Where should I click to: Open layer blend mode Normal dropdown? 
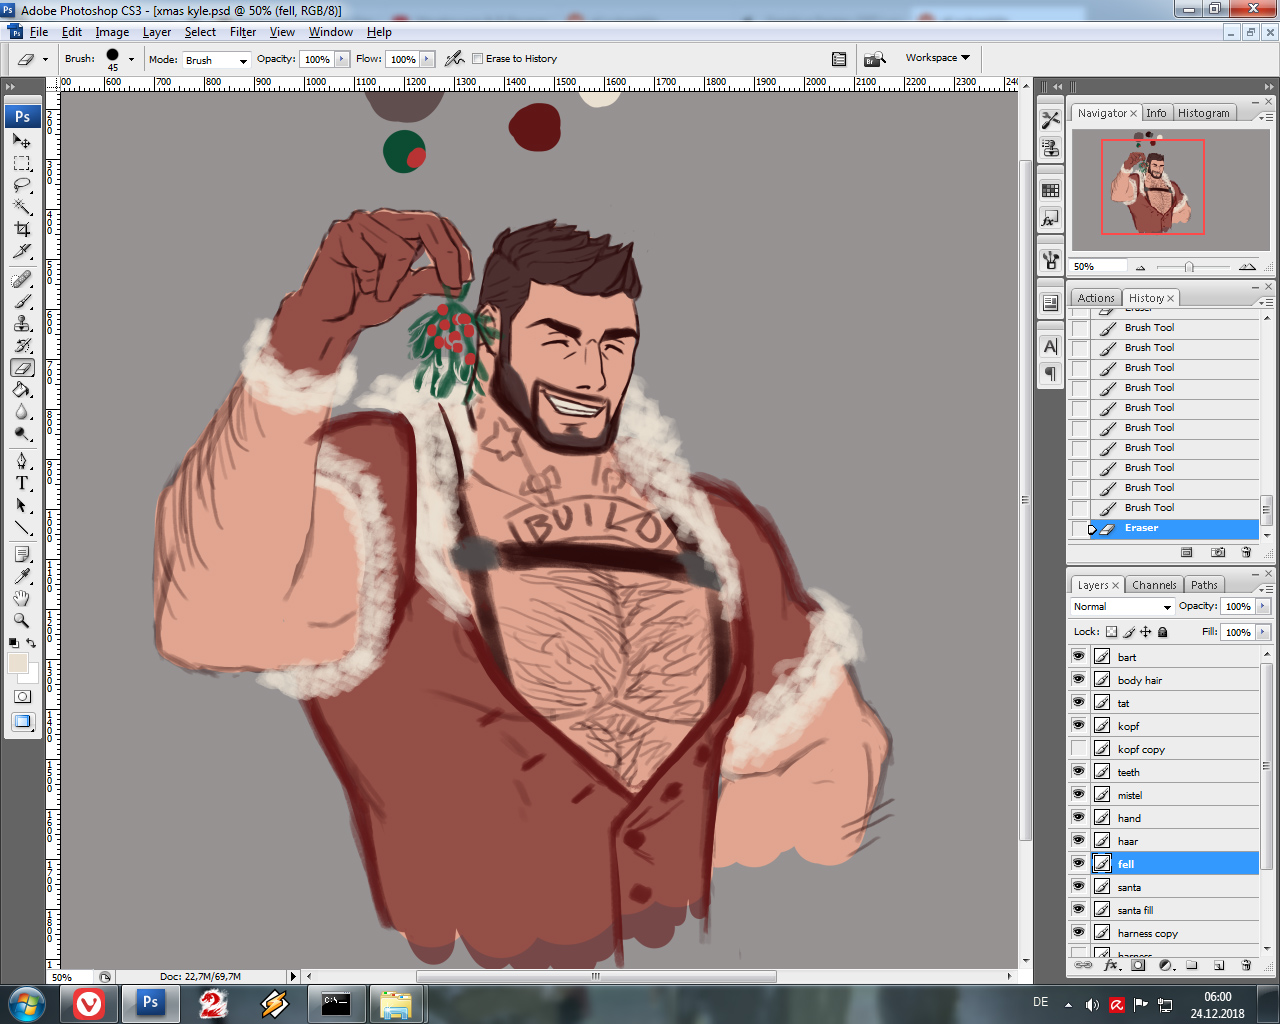click(1122, 607)
